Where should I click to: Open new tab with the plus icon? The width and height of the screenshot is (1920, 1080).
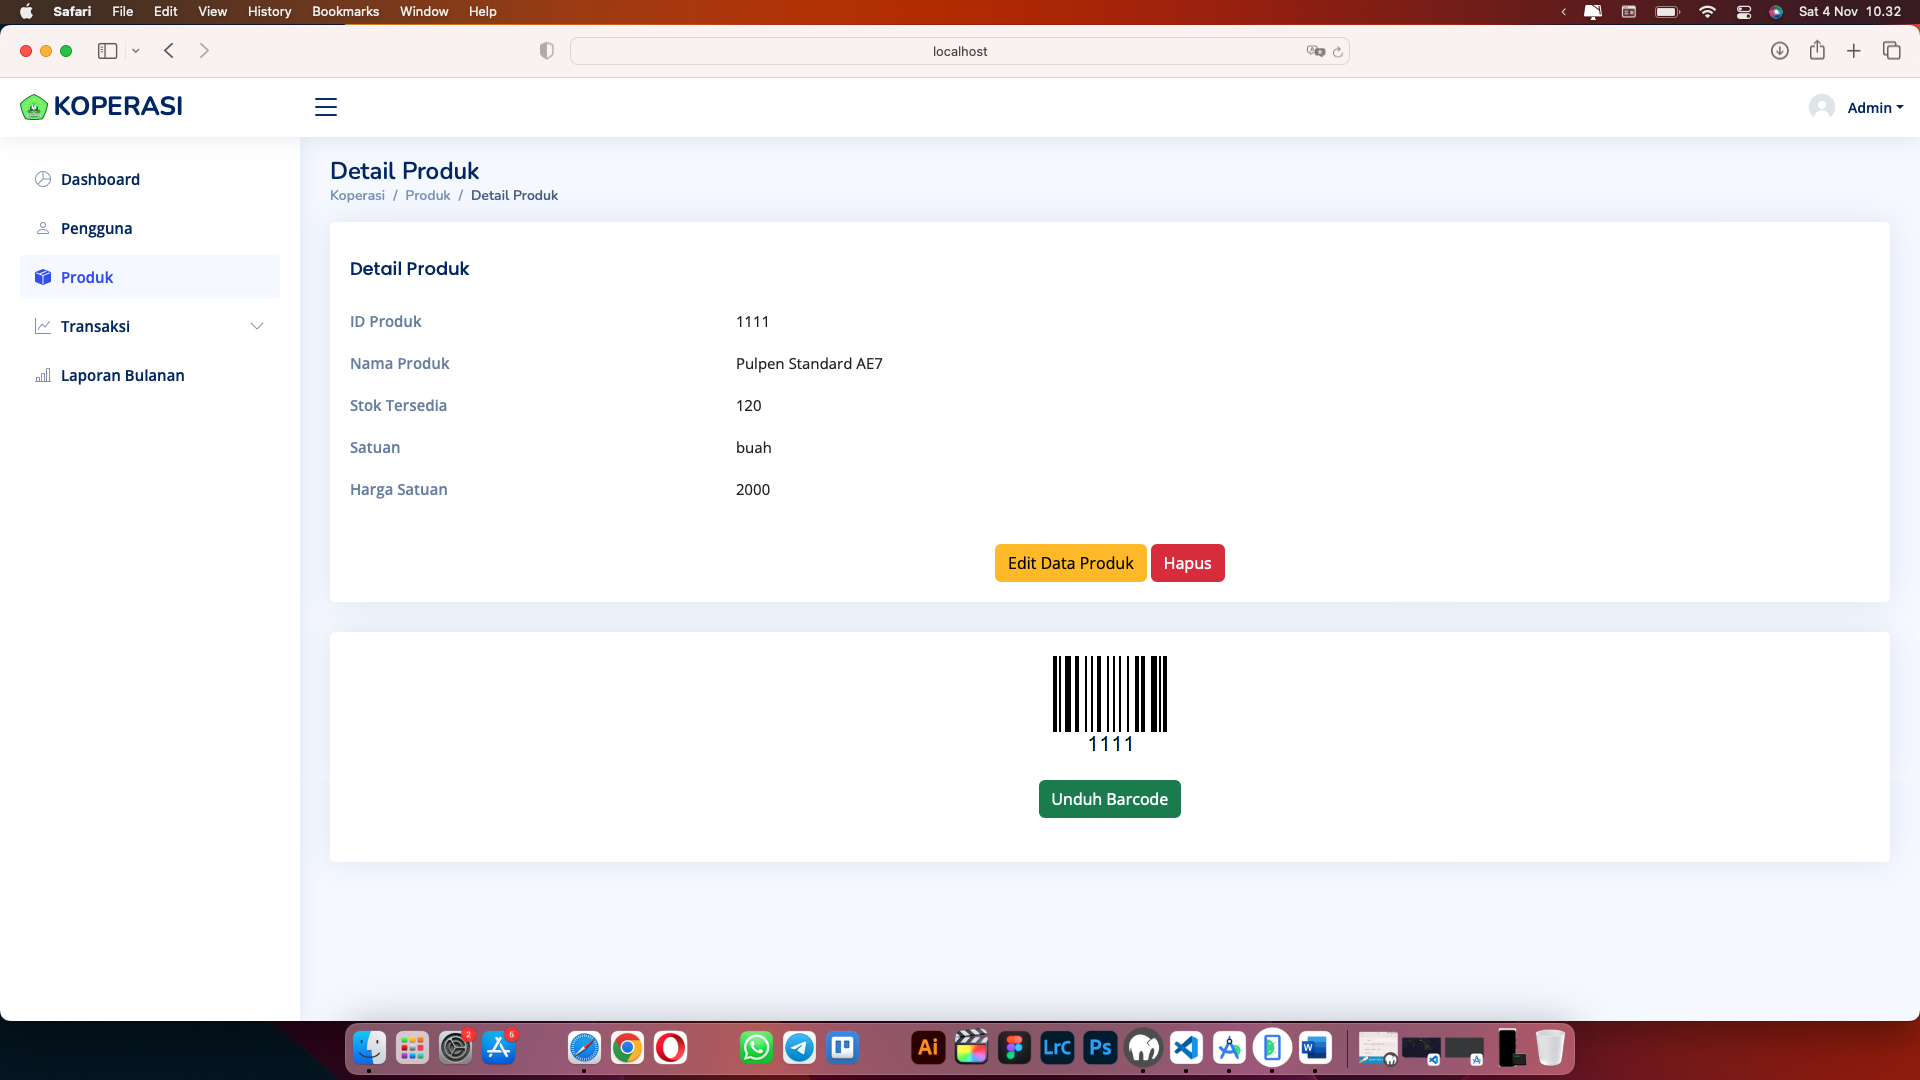[x=1854, y=51]
